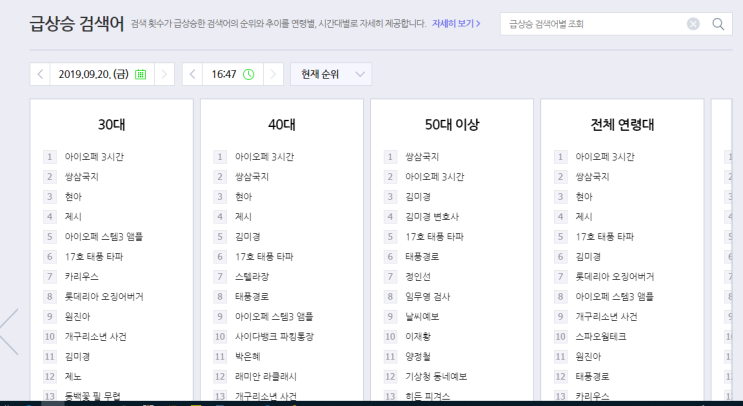Click the 자세히 보기 link
This screenshot has height=406, width=743.
456,24
